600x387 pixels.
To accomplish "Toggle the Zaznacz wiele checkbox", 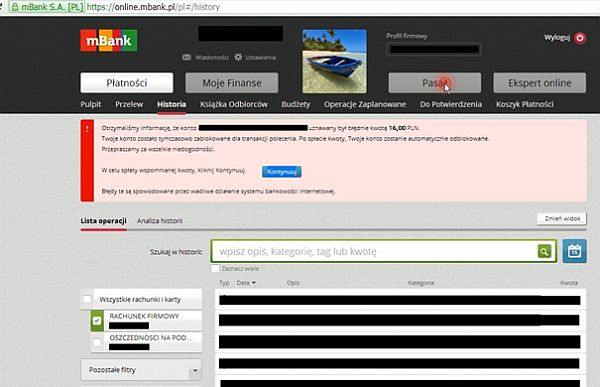I will tap(215, 269).
